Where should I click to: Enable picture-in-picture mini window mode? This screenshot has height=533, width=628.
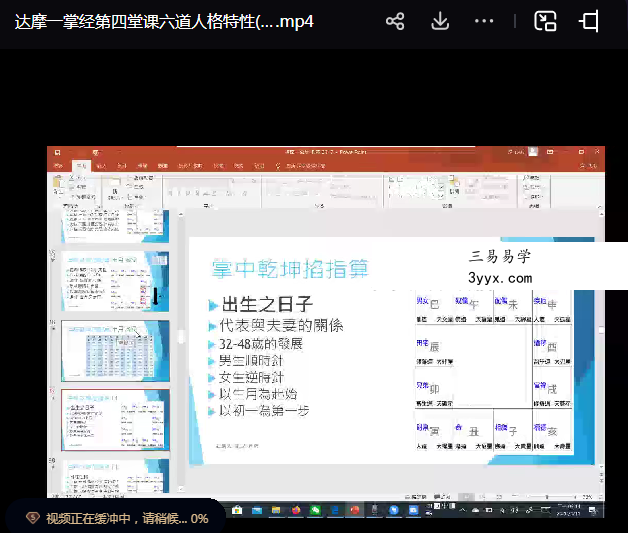(545, 21)
